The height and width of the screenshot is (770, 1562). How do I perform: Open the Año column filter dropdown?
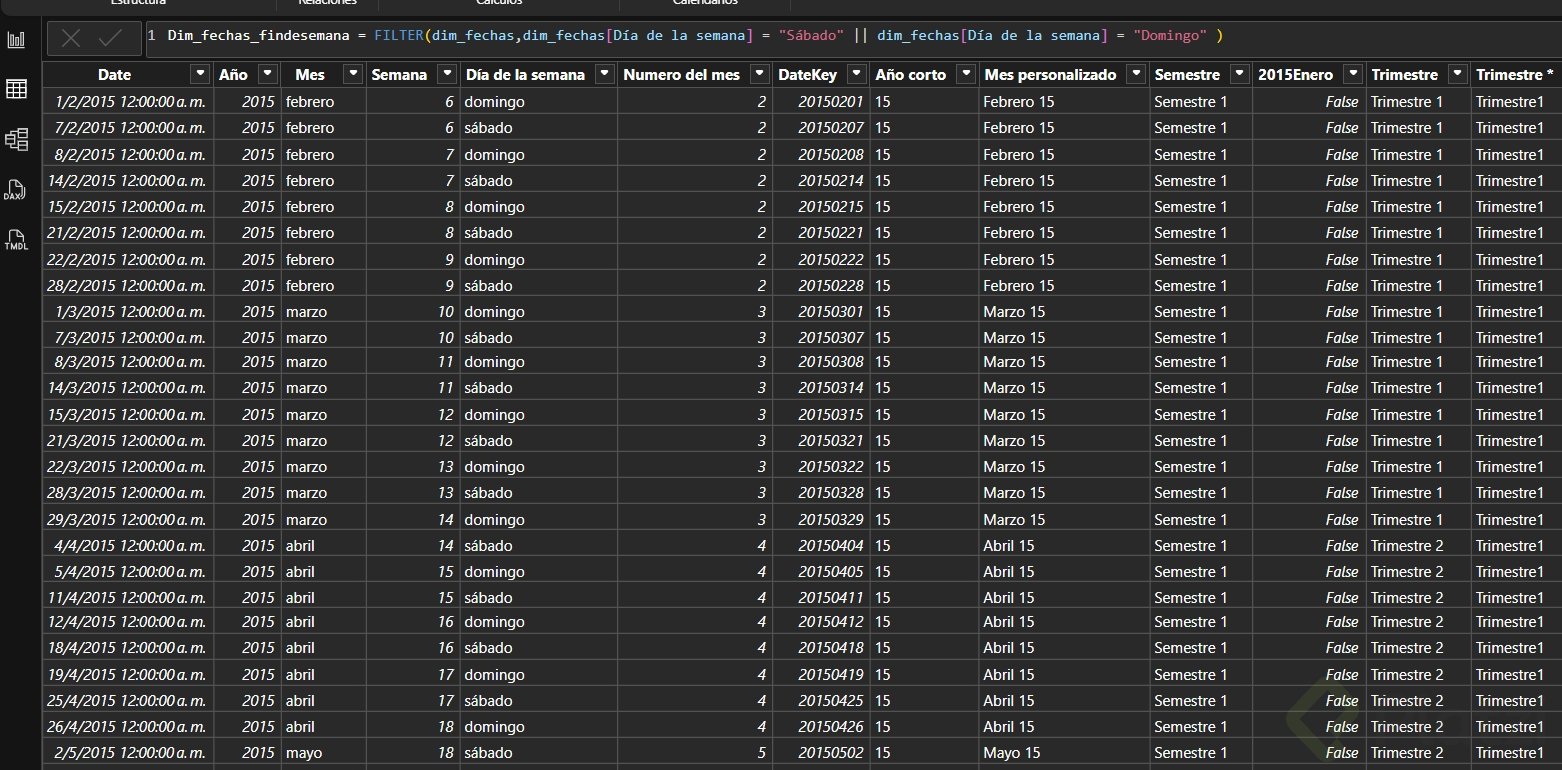(267, 74)
